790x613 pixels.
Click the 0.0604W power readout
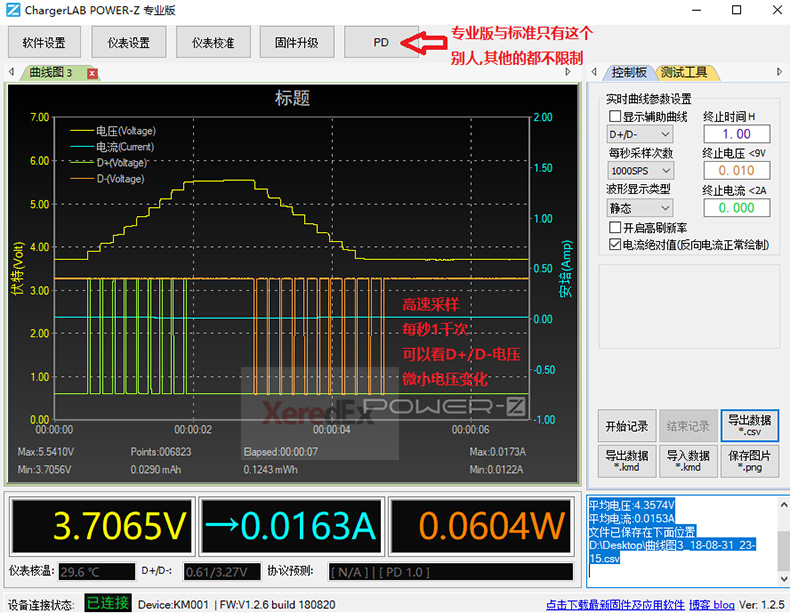click(482, 526)
